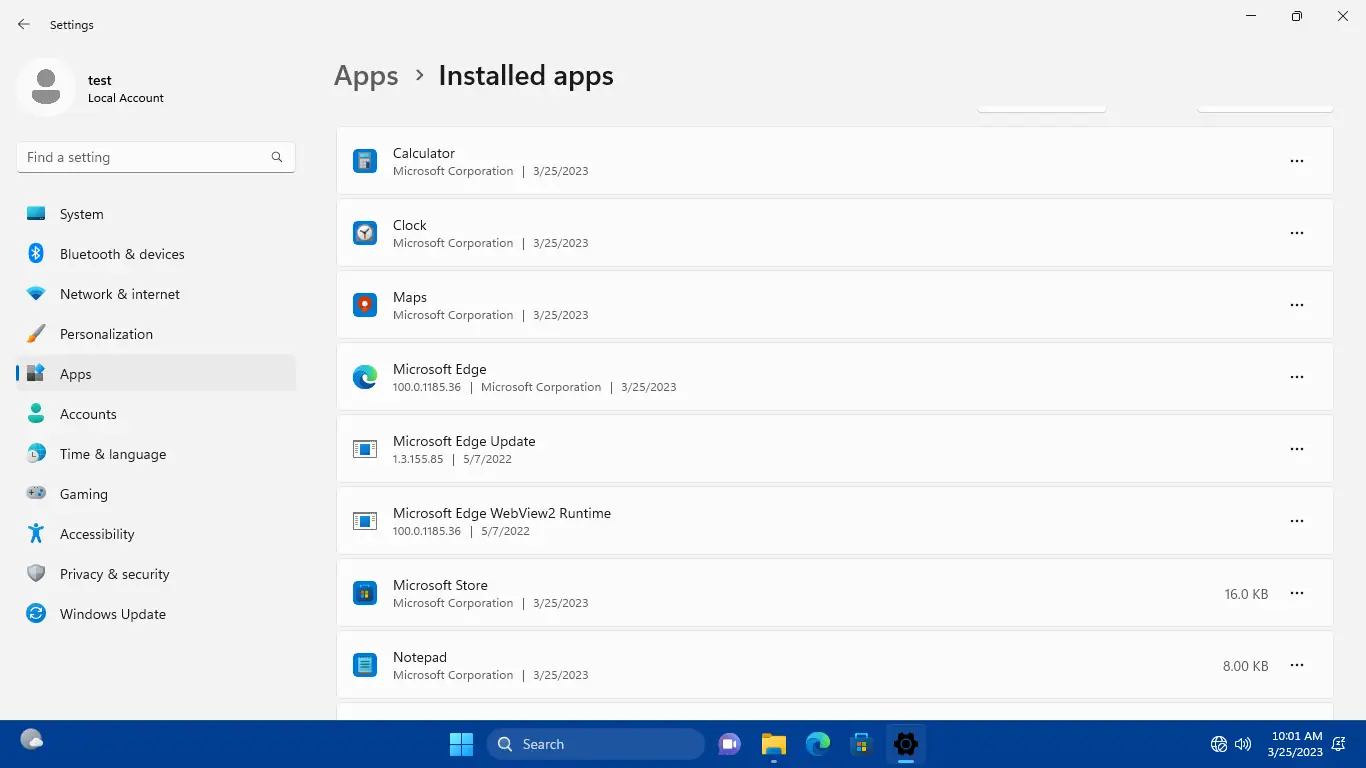Viewport: 1366px width, 768px height.
Task: Click the volume speaker icon in system tray
Action: pyautogui.click(x=1243, y=744)
